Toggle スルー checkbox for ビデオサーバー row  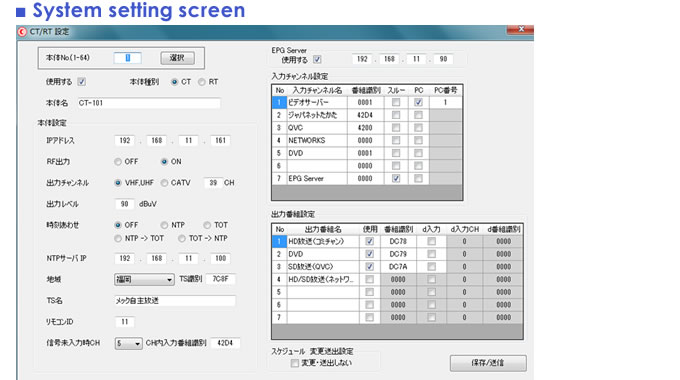396,102
